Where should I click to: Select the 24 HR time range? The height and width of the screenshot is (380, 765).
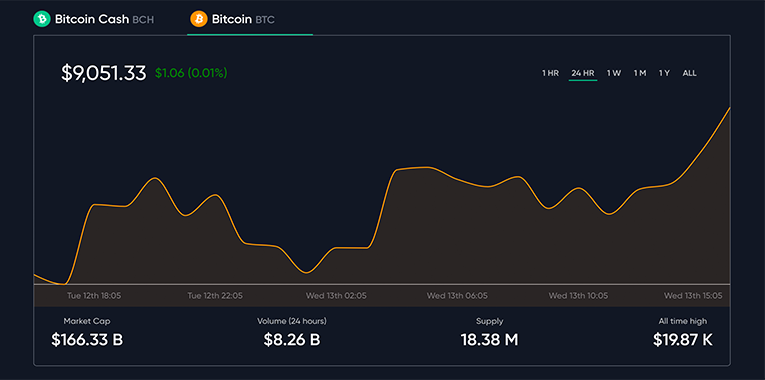pos(583,73)
